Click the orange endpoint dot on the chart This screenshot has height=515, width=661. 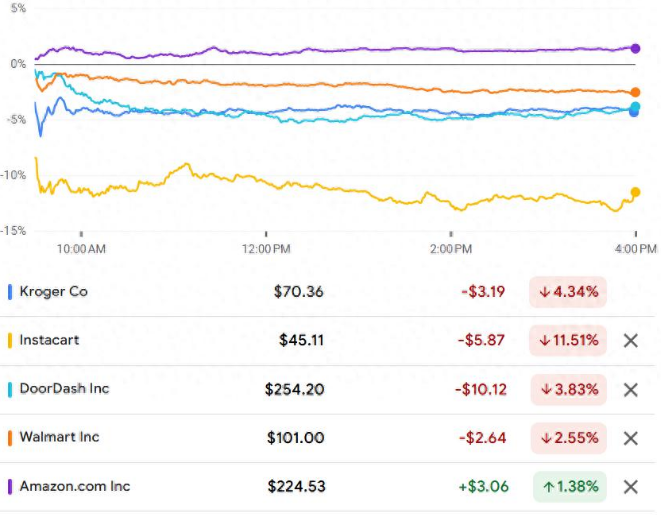(635, 92)
